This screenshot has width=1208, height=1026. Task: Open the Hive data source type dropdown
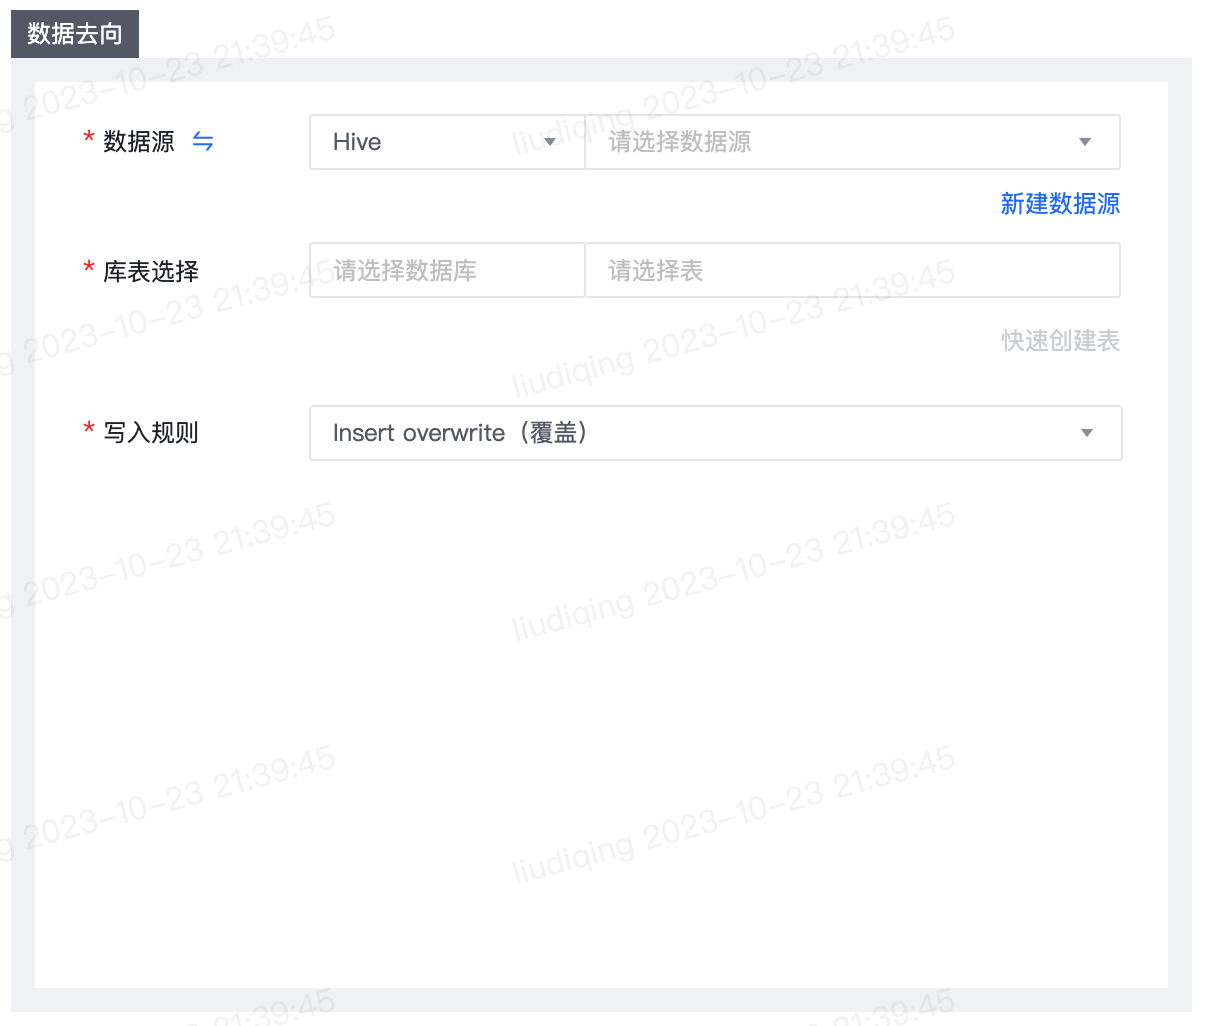coord(447,142)
